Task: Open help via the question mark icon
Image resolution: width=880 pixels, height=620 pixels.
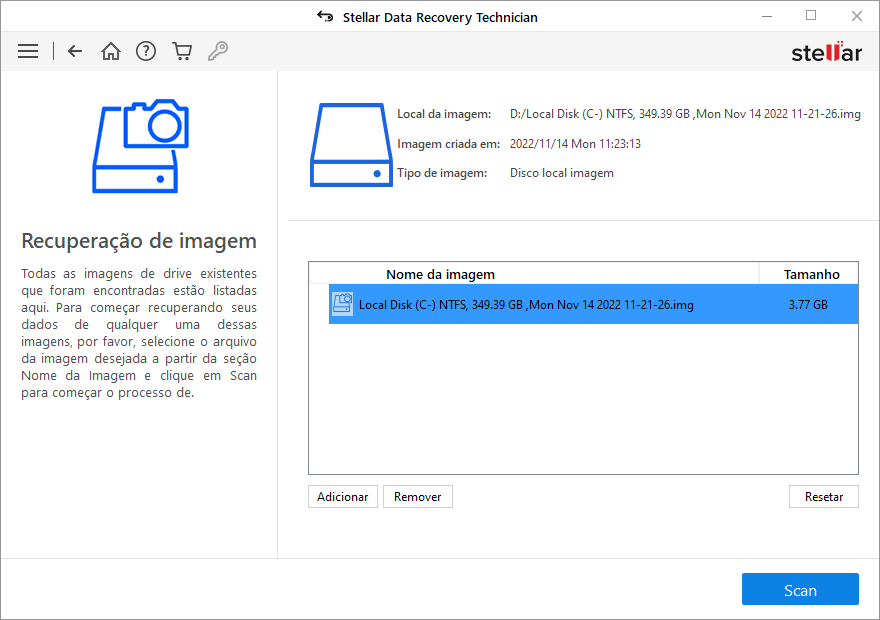Action: 146,51
